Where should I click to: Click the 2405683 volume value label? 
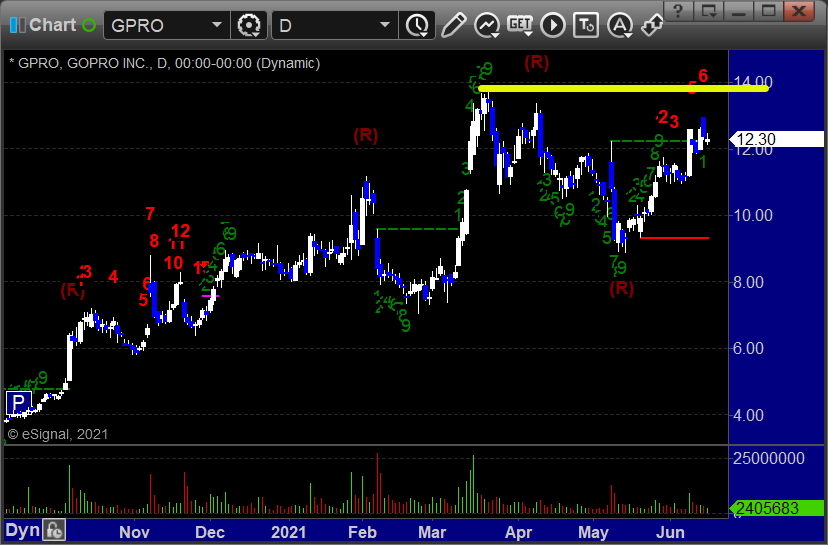point(776,508)
